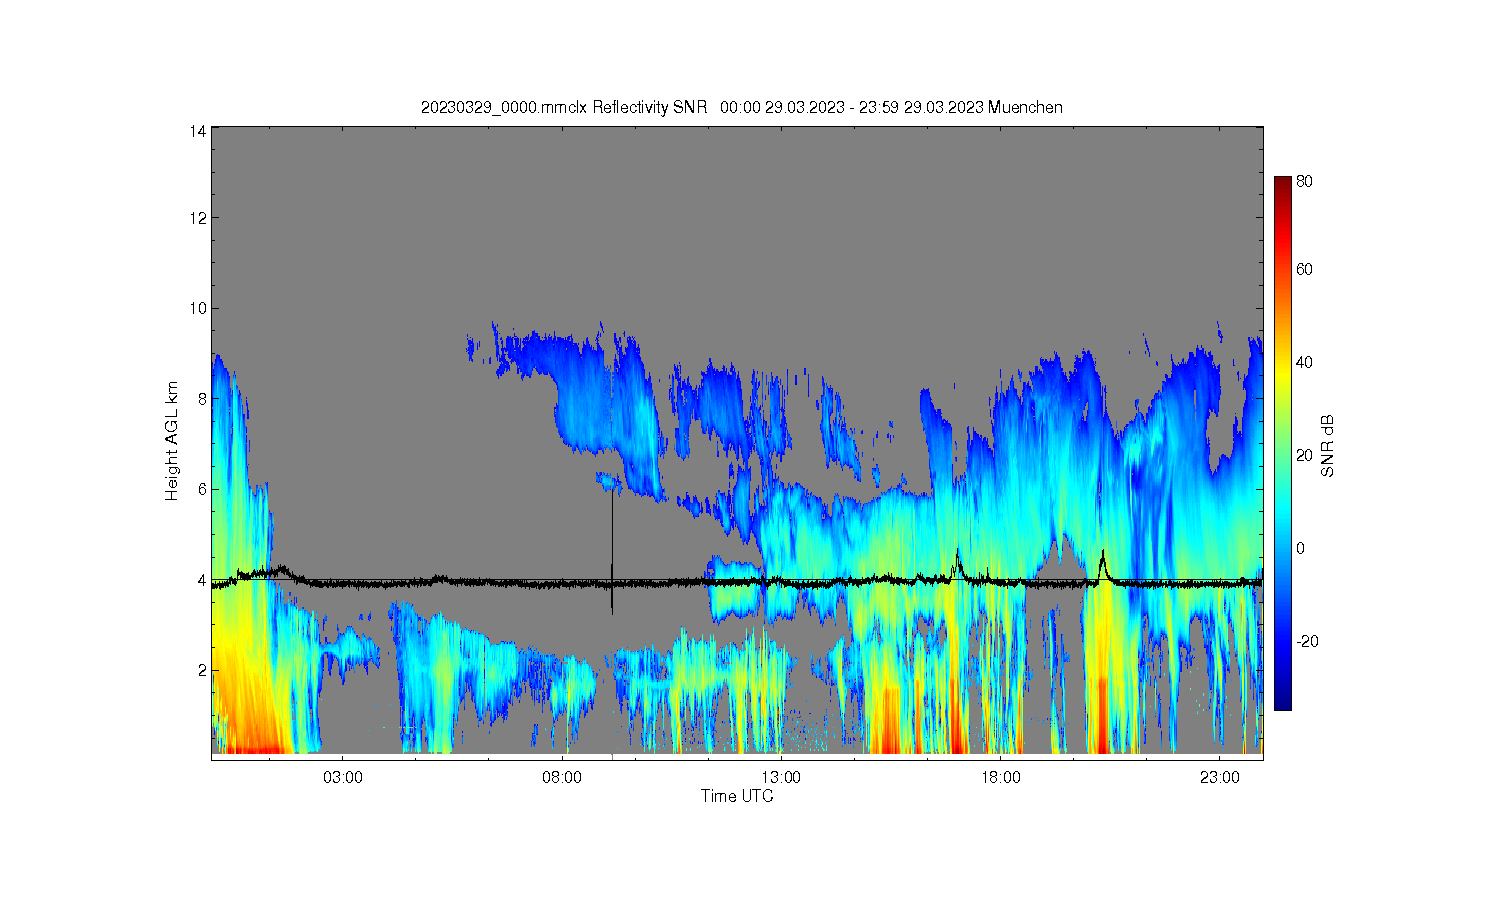Click the height tick label 14
The height and width of the screenshot is (900, 1500).
(x=199, y=131)
